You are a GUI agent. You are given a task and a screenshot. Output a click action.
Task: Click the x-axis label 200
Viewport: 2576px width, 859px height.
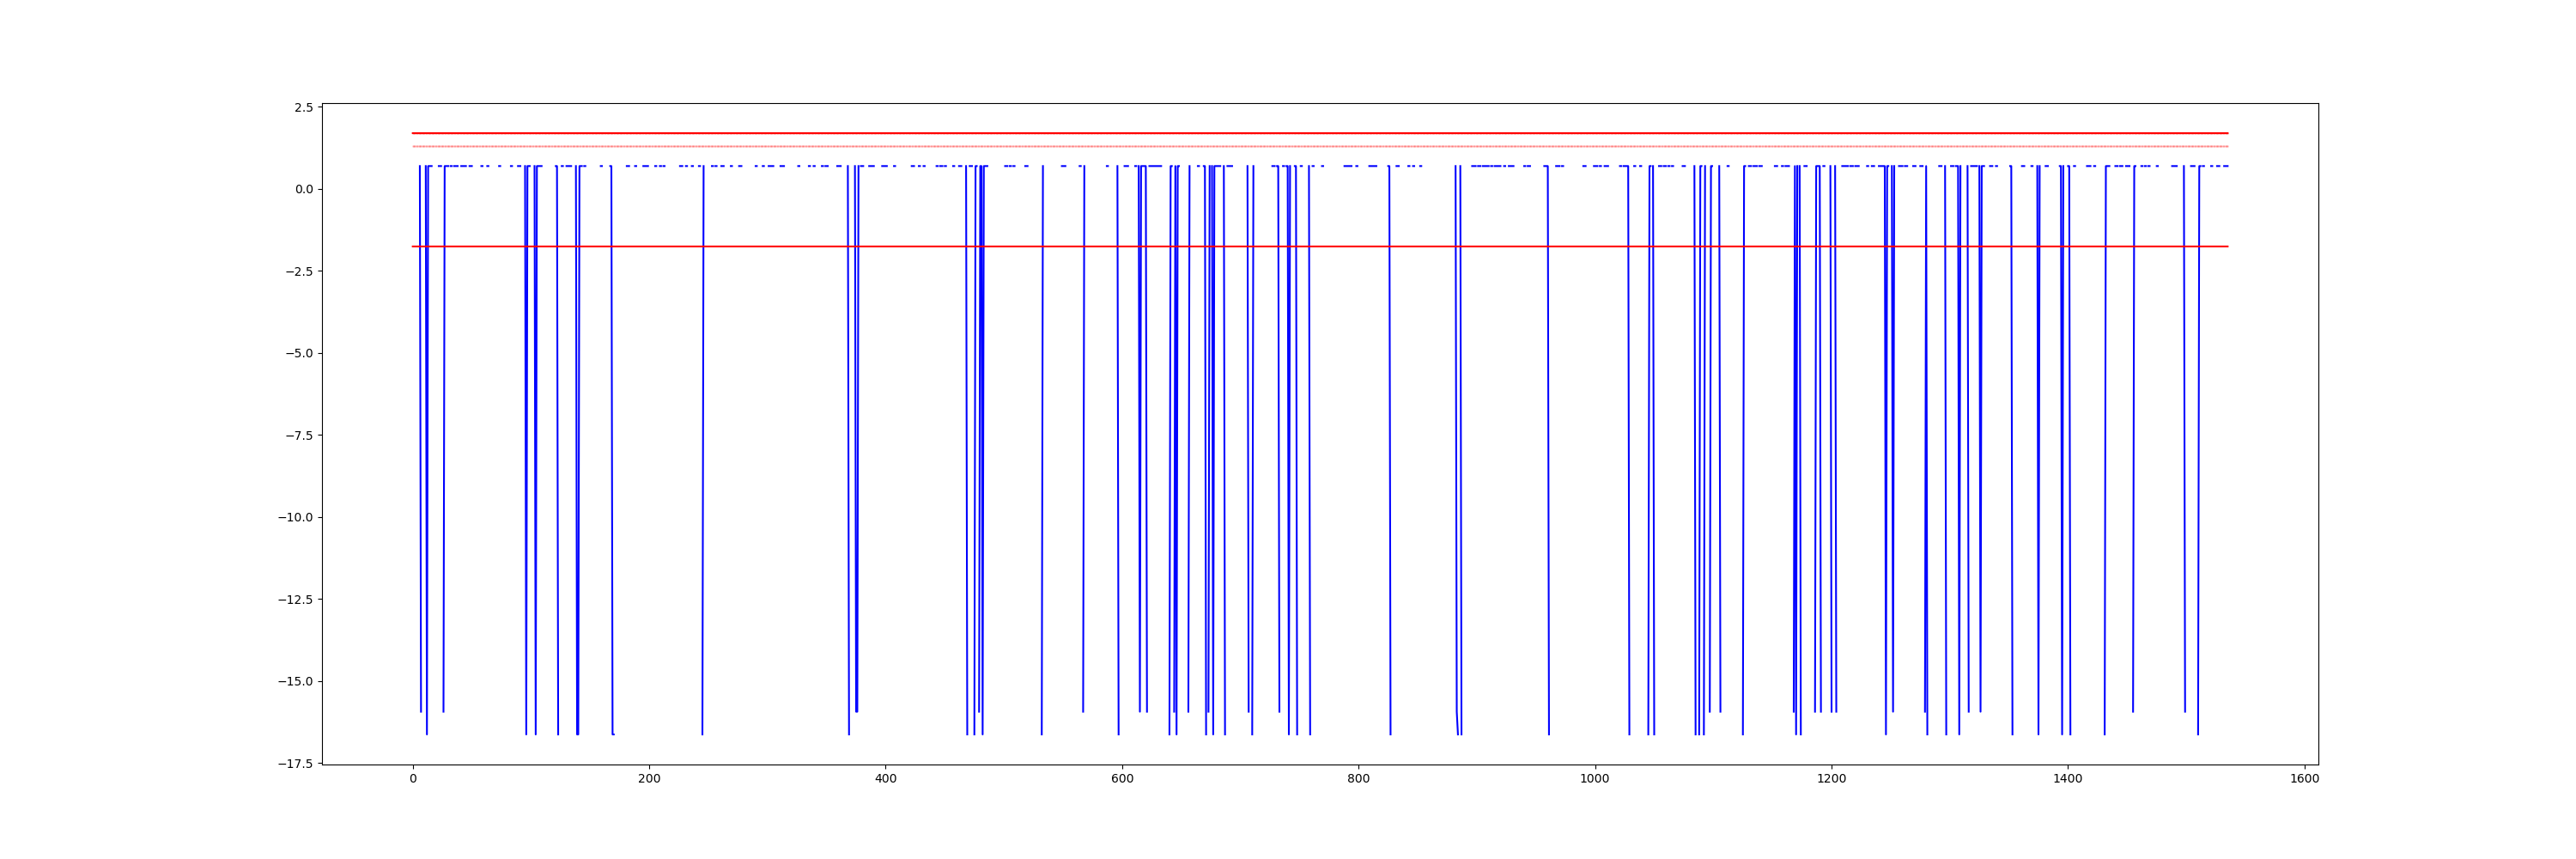pos(649,779)
